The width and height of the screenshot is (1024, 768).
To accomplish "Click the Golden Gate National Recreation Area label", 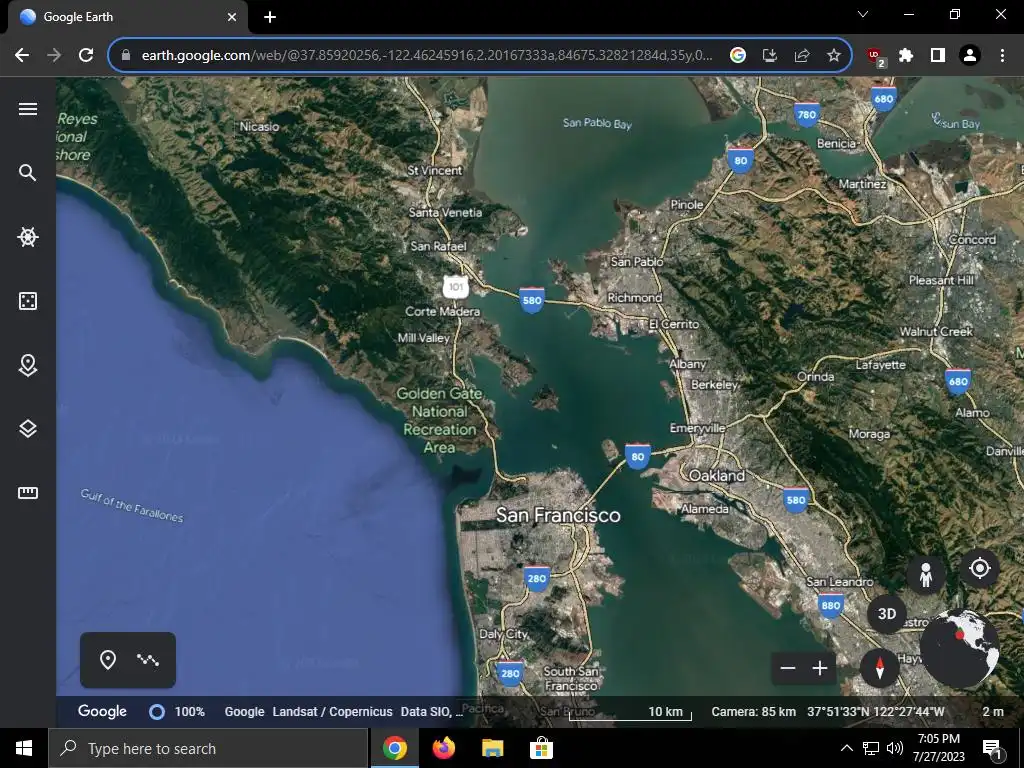I will click(x=440, y=421).
